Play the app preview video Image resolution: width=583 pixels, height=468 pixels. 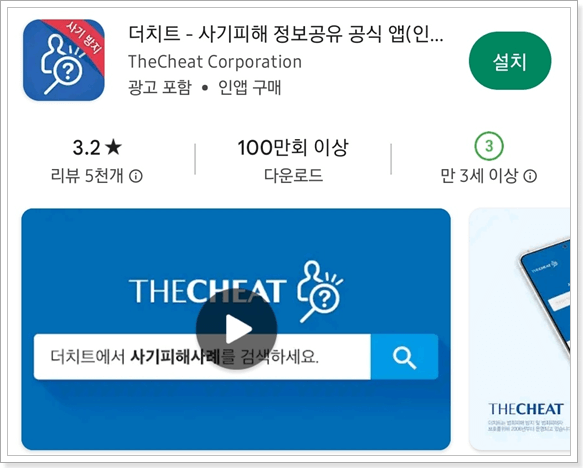pyautogui.click(x=236, y=329)
